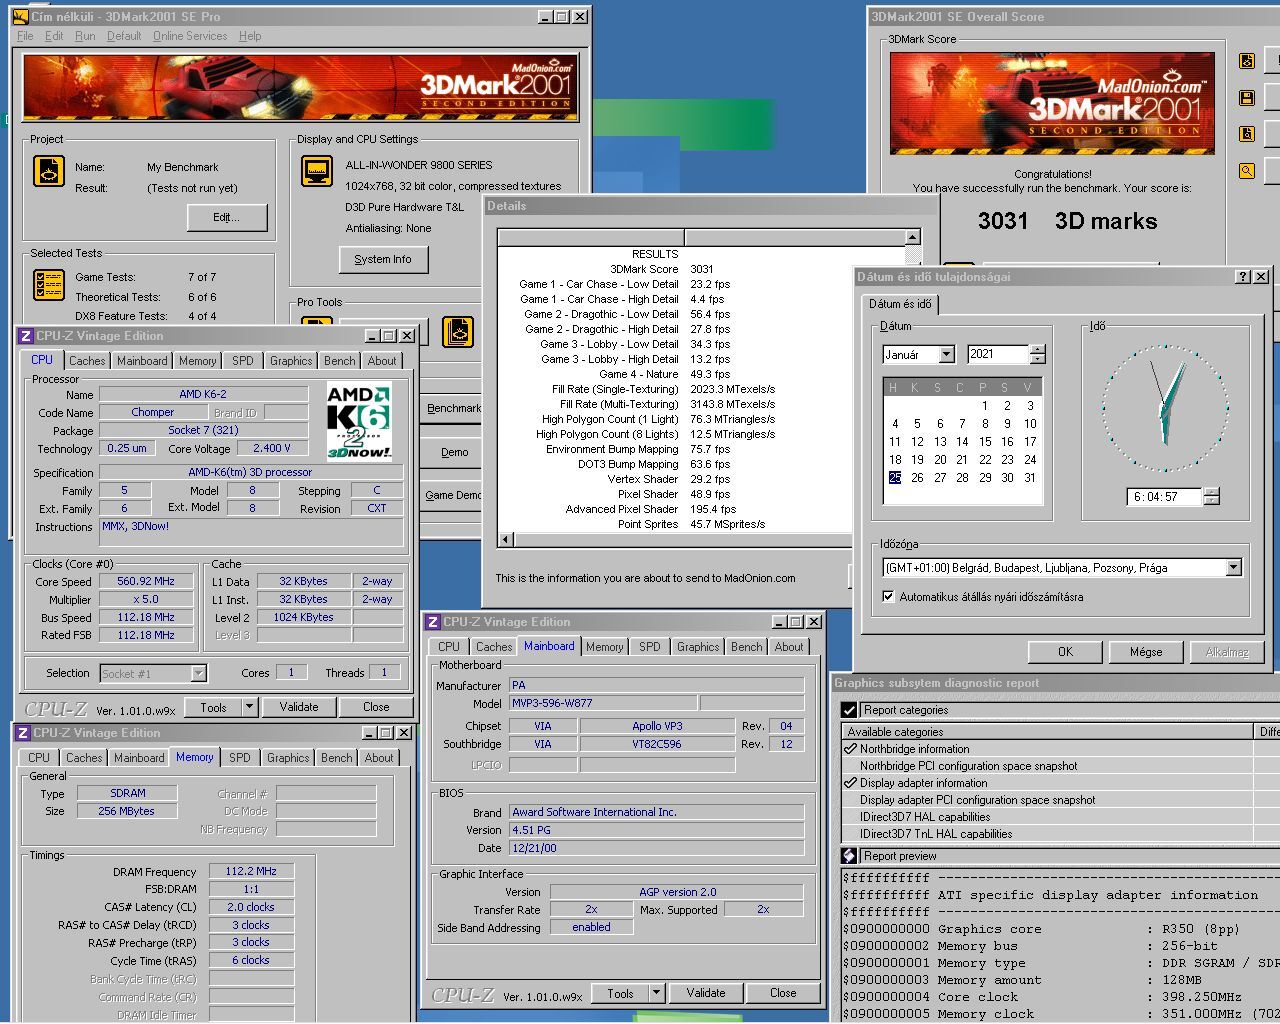1280x1024 pixels.
Task: Click the AMD K6-2 3DNow logo
Action: 360,421
